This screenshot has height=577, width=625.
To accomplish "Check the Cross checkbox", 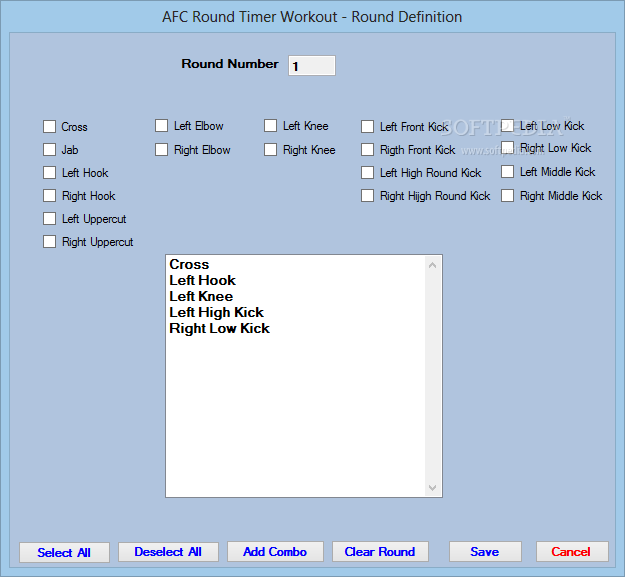I will pyautogui.click(x=49, y=127).
